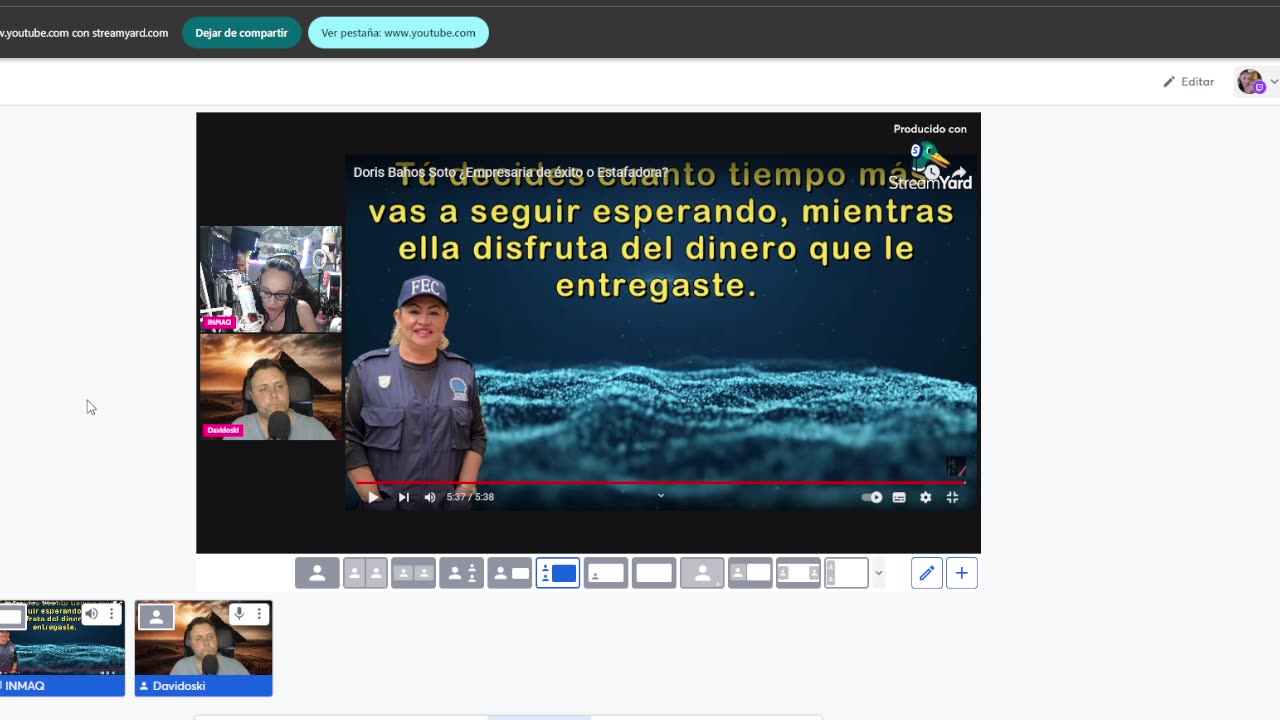Screen dimensions: 1280x720
Task: Toggle subtitles in the YouTube player
Action: [899, 497]
